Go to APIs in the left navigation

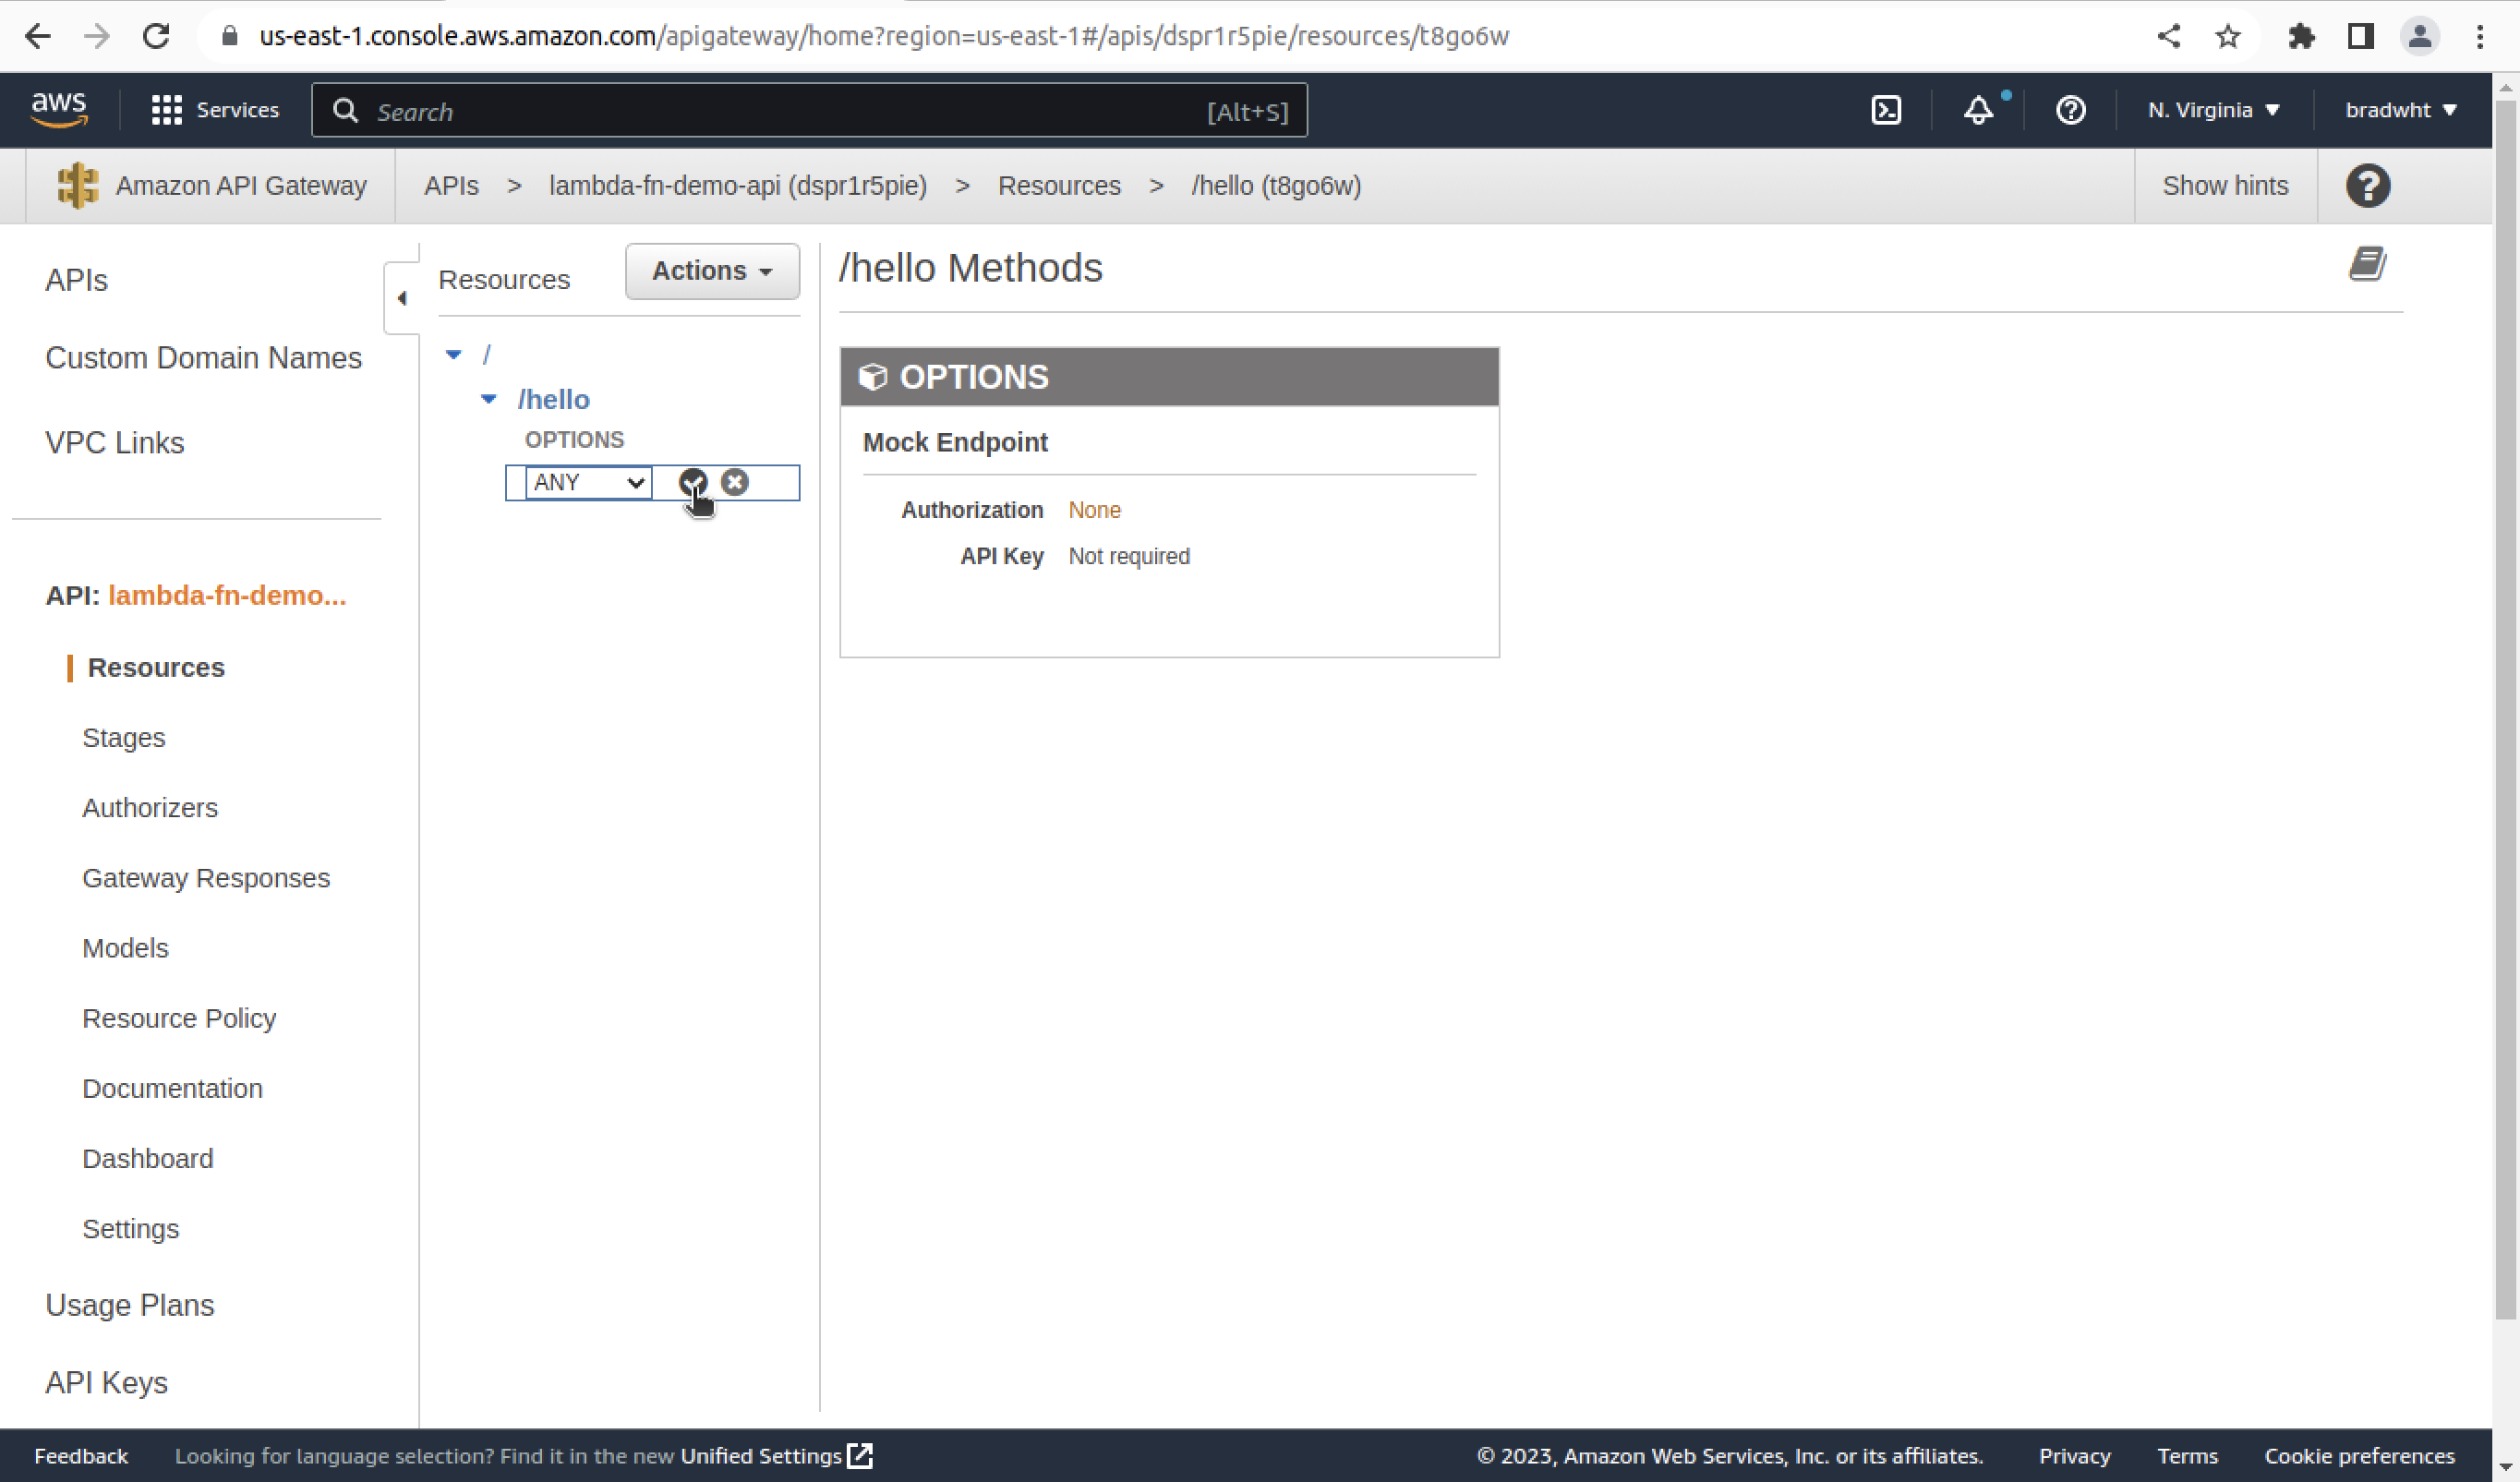pyautogui.click(x=76, y=280)
